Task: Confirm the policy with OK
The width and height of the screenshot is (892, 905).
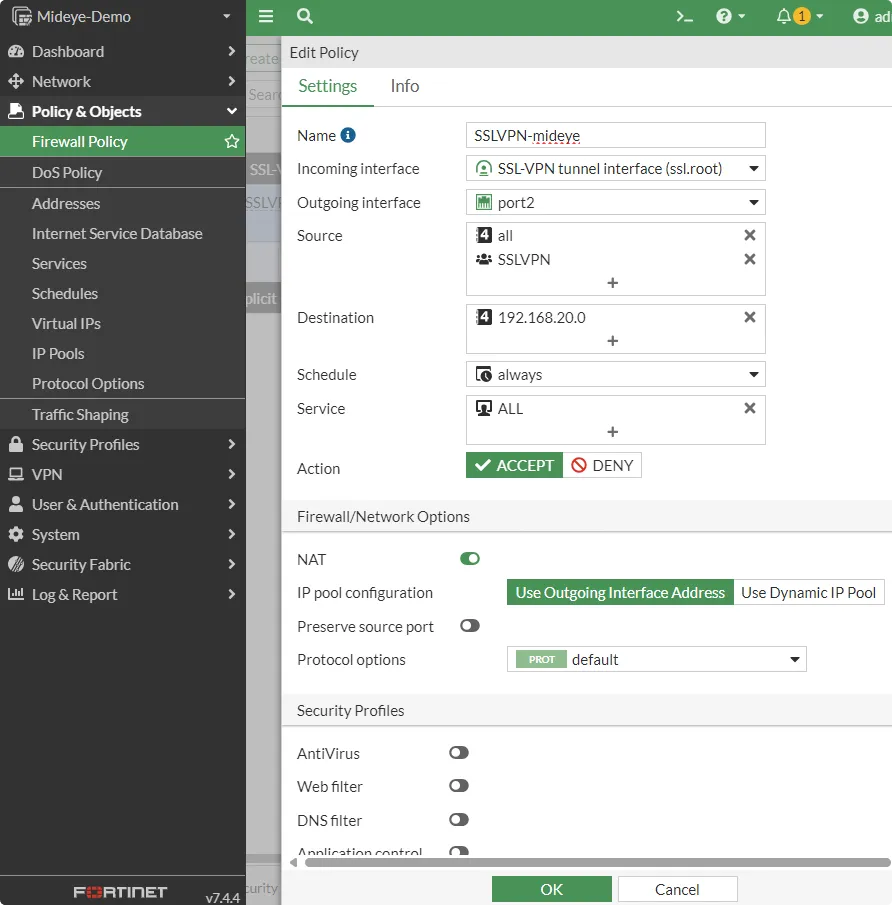Action: click(x=551, y=889)
